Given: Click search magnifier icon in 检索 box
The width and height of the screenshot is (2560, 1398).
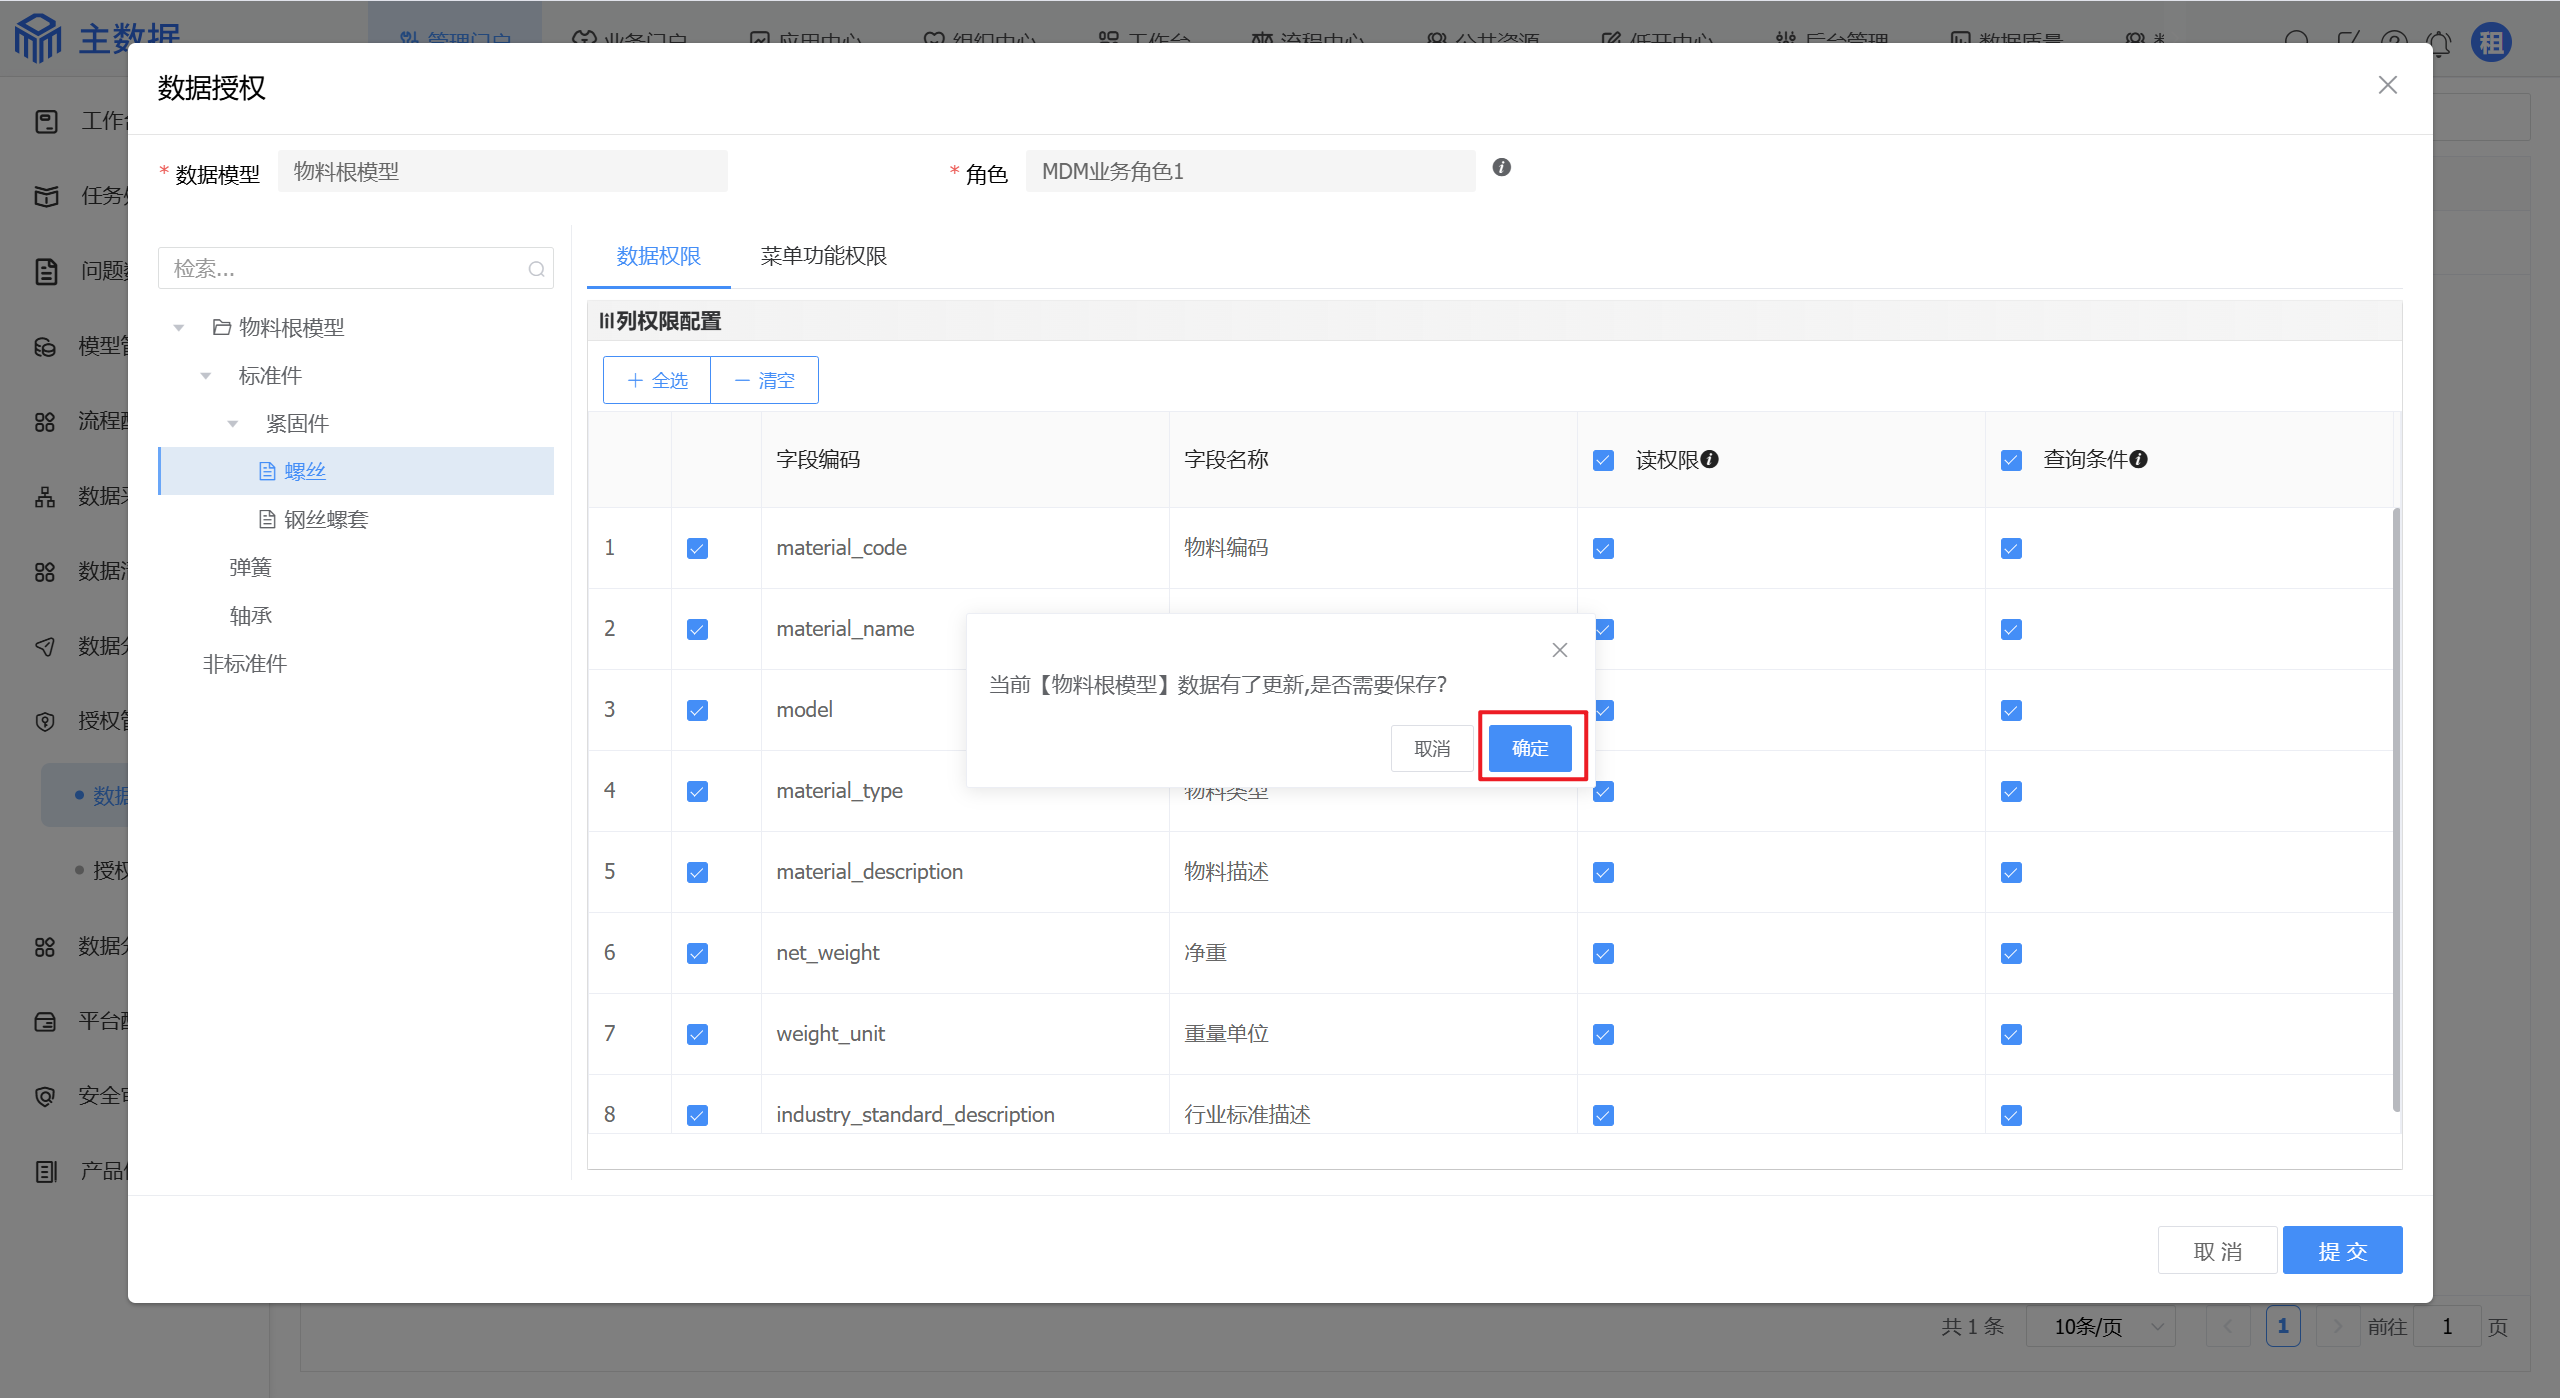Looking at the screenshot, I should [536, 269].
